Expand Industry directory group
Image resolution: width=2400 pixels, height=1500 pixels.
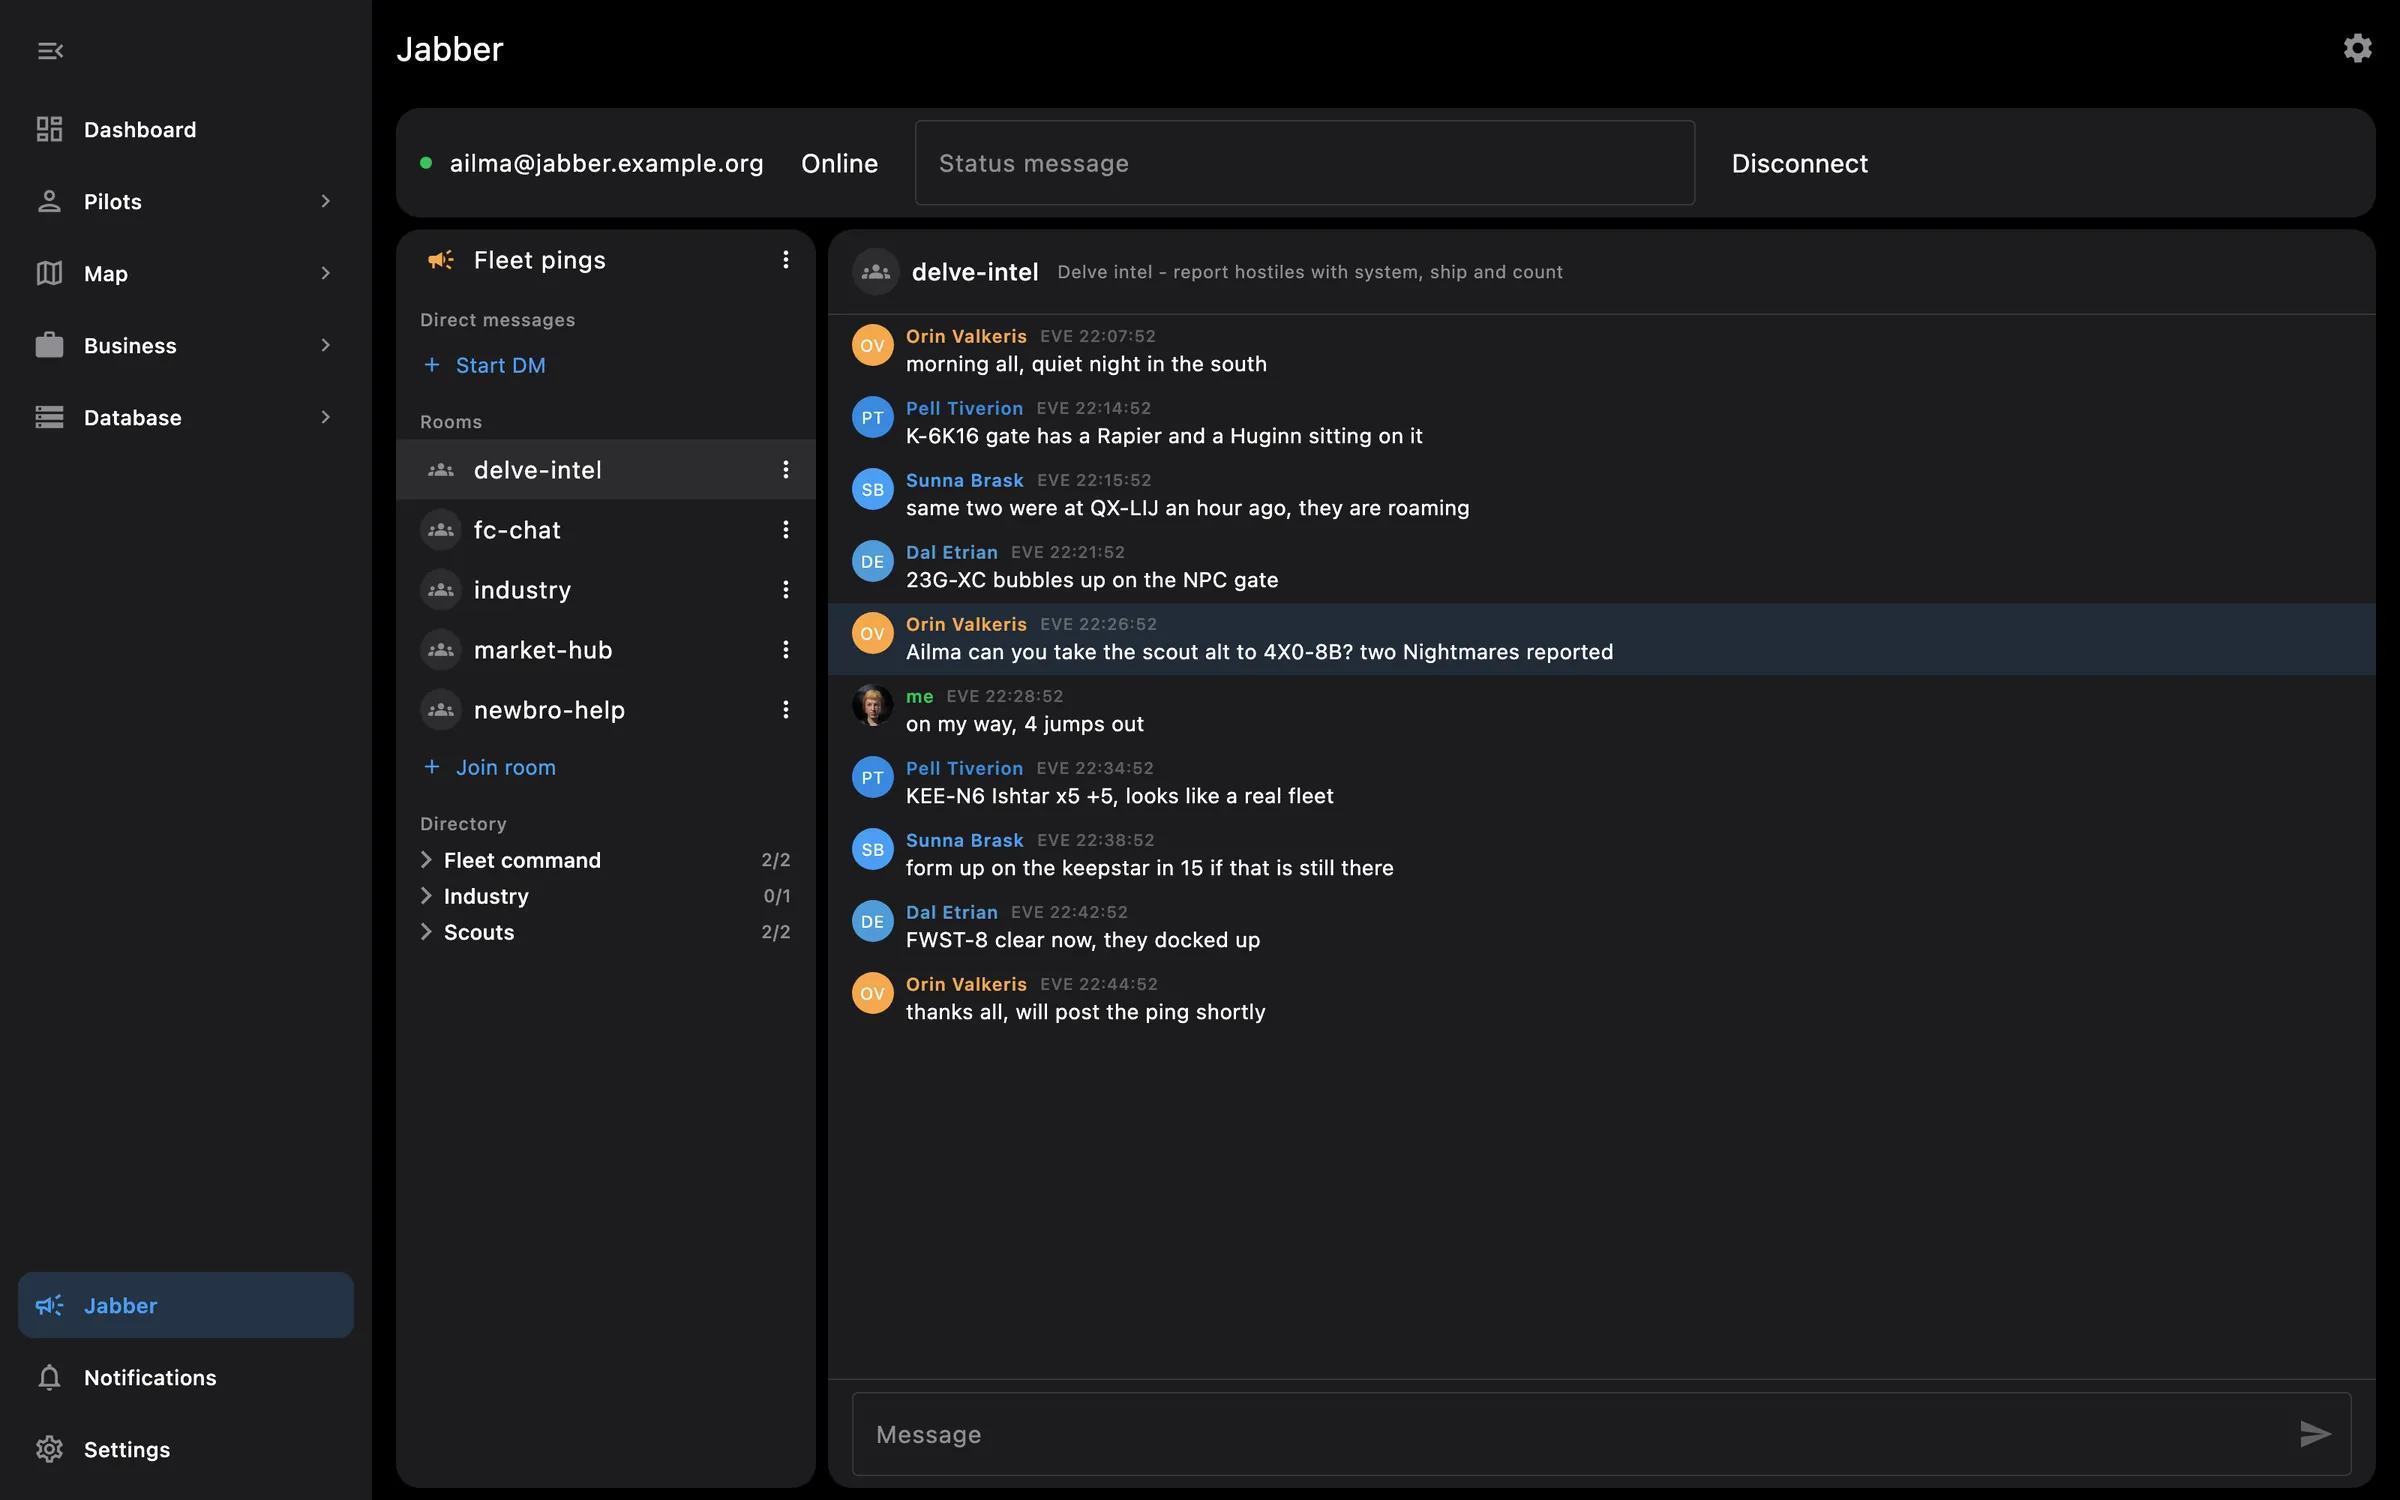pos(606,896)
